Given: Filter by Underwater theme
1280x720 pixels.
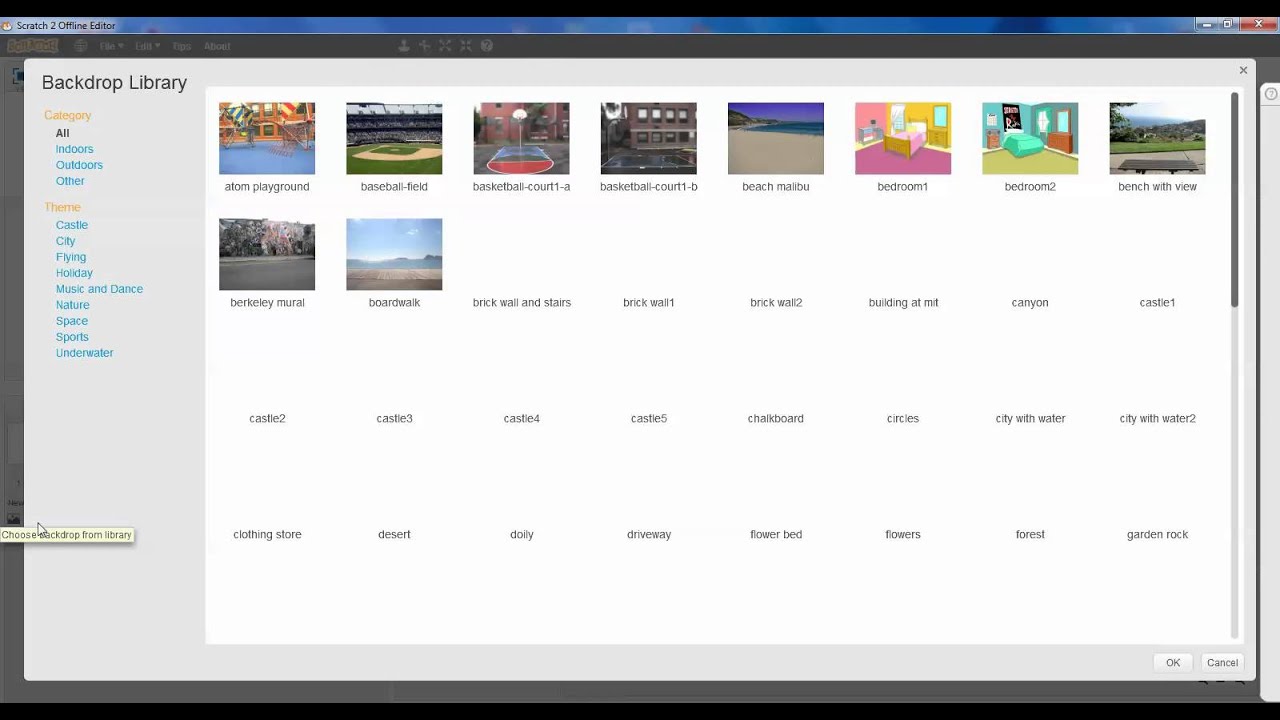Looking at the screenshot, I should (85, 353).
